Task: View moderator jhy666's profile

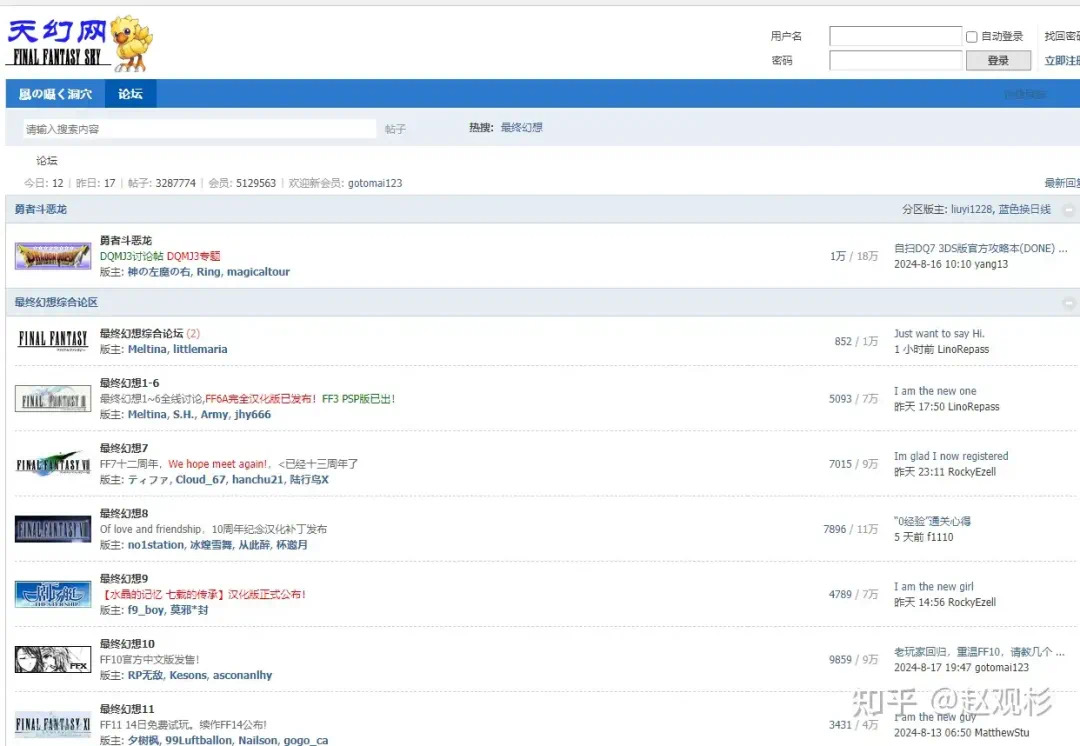Action: coord(253,415)
